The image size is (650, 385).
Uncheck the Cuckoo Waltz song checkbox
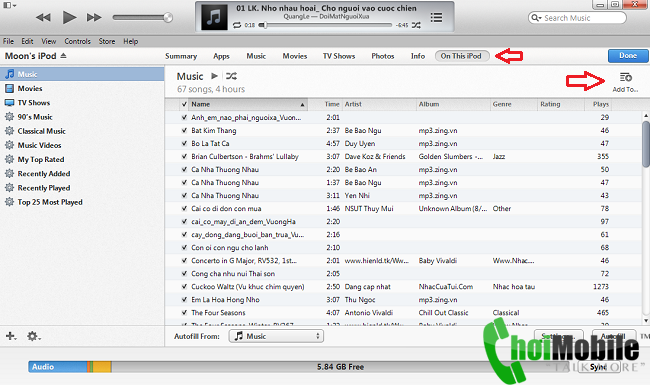tap(184, 286)
